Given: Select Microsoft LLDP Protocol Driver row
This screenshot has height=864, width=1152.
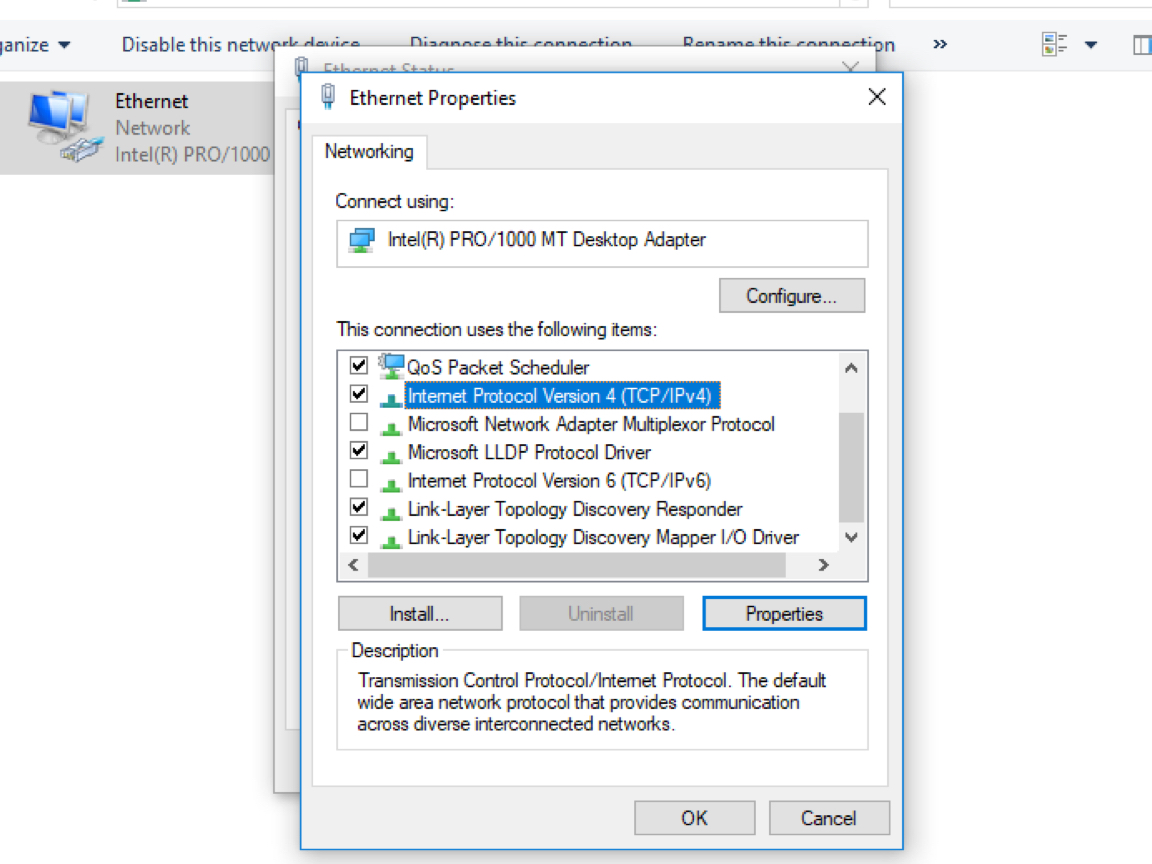Looking at the screenshot, I should 529,453.
